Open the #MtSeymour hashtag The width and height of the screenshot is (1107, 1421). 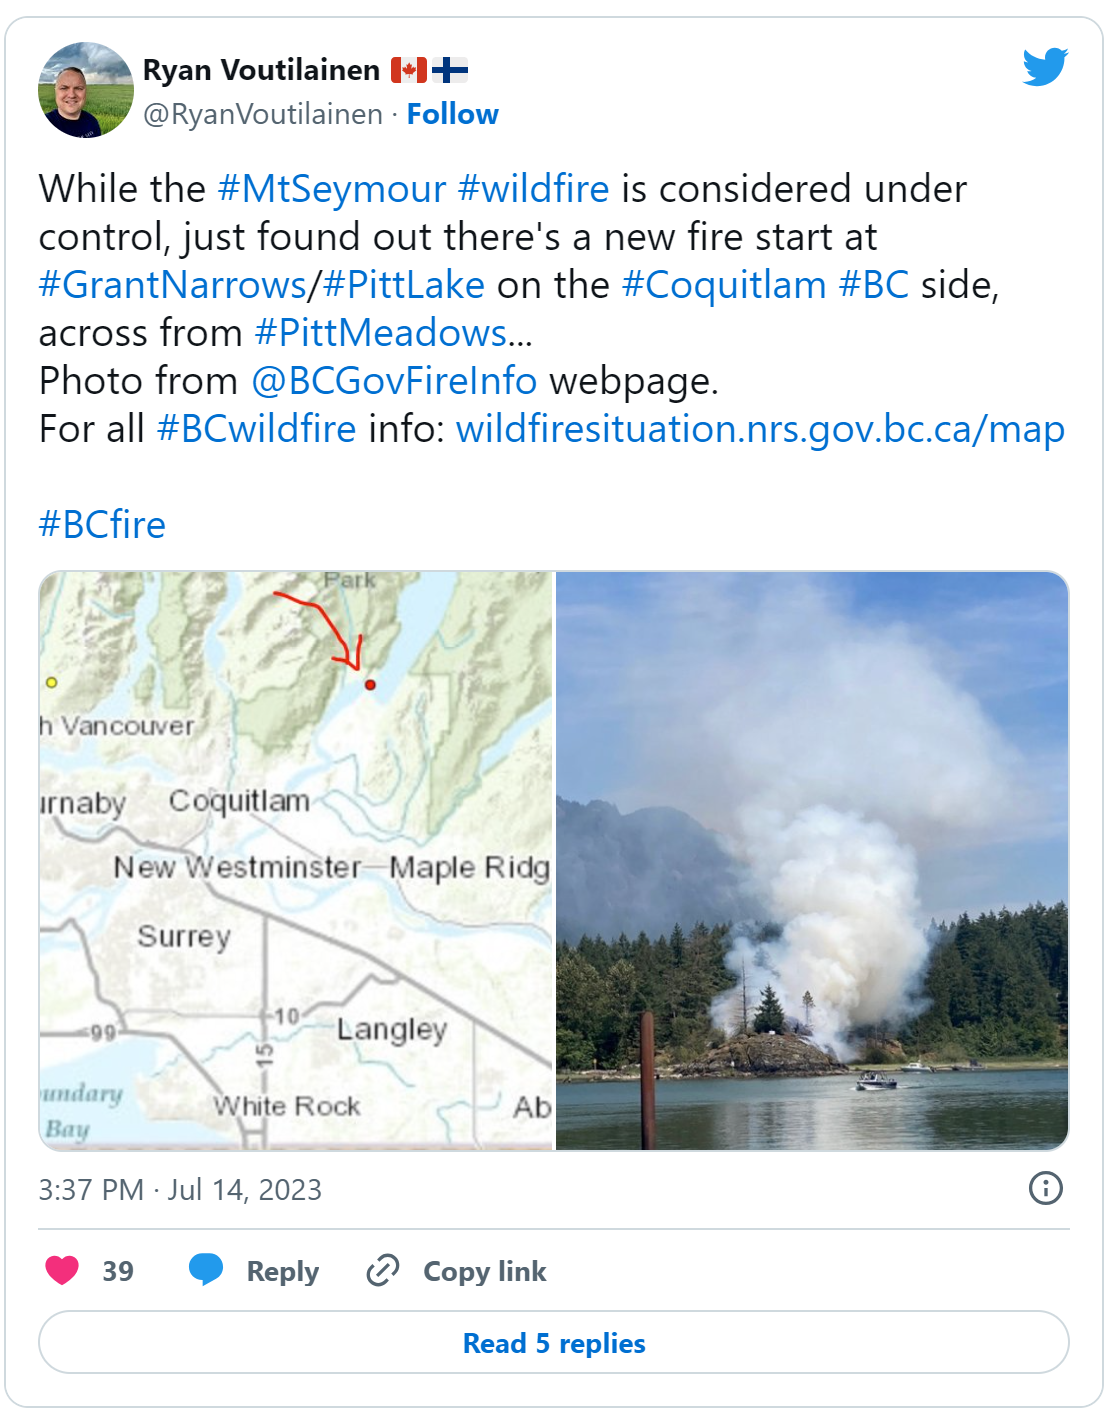331,189
